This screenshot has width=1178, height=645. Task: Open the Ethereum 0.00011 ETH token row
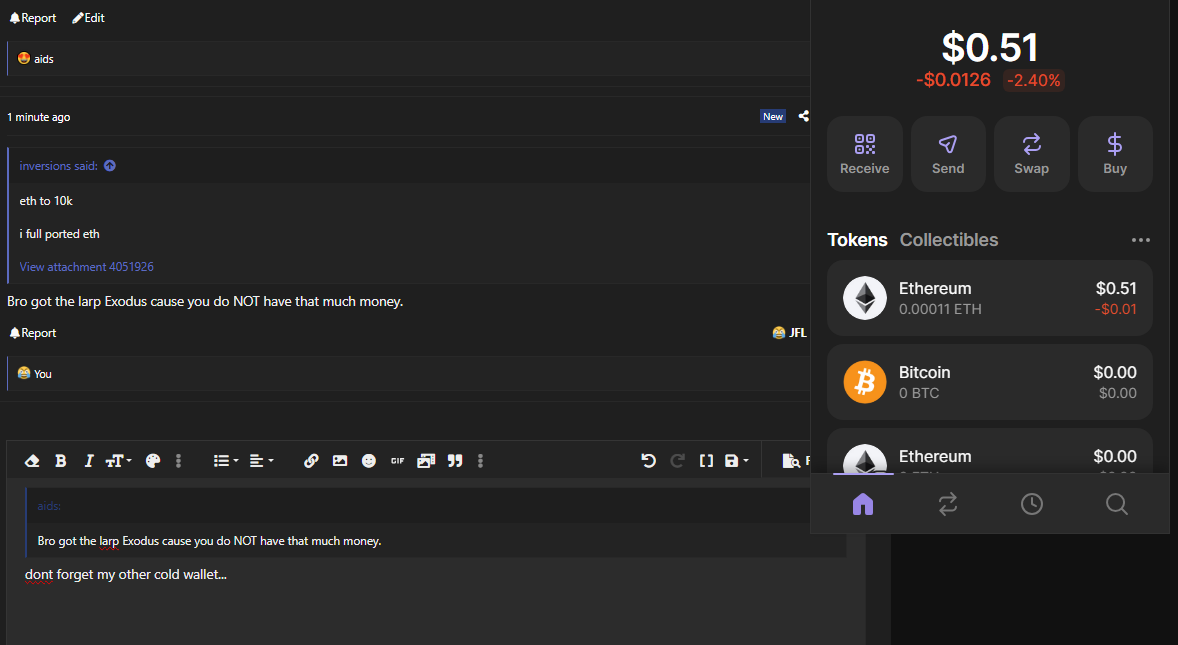pyautogui.click(x=990, y=298)
